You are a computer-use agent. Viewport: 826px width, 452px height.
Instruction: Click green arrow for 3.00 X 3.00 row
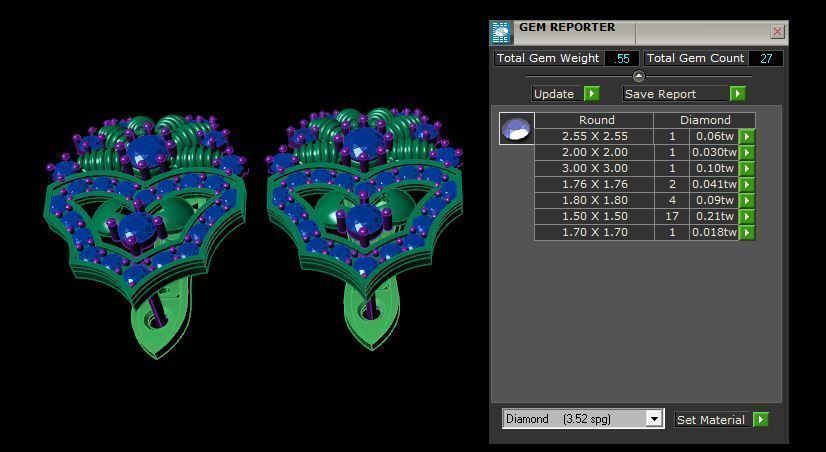coord(747,169)
